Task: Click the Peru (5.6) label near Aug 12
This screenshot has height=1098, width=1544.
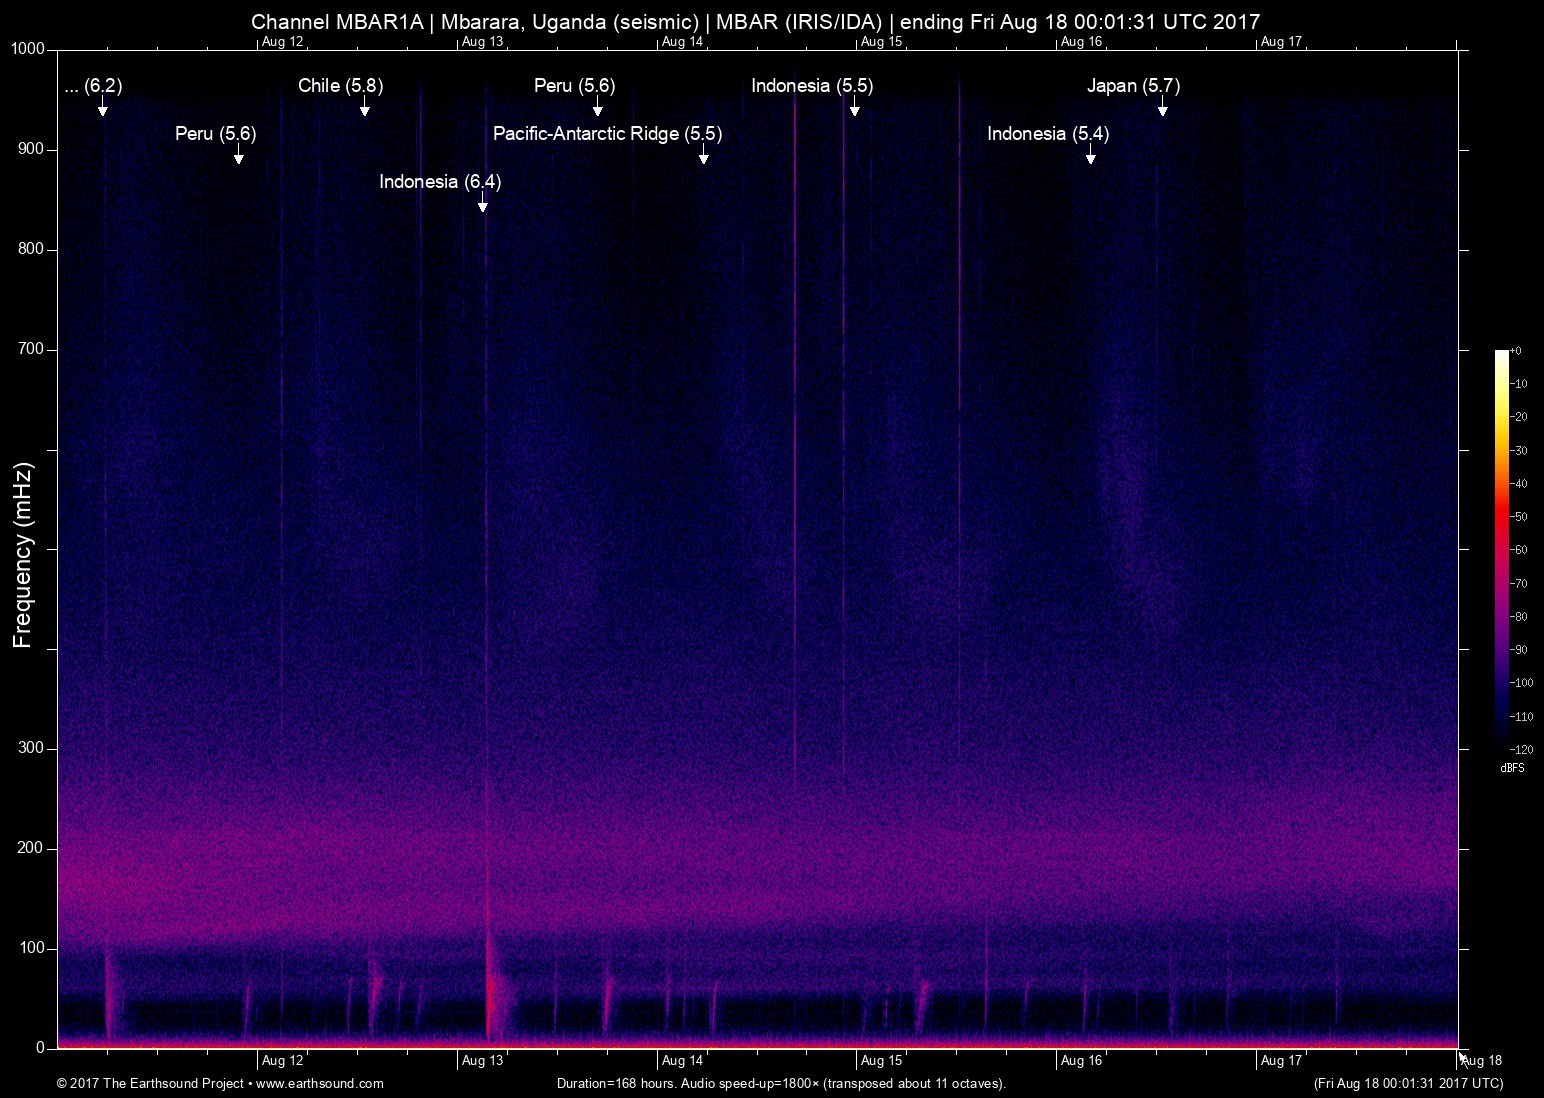Action: click(215, 134)
